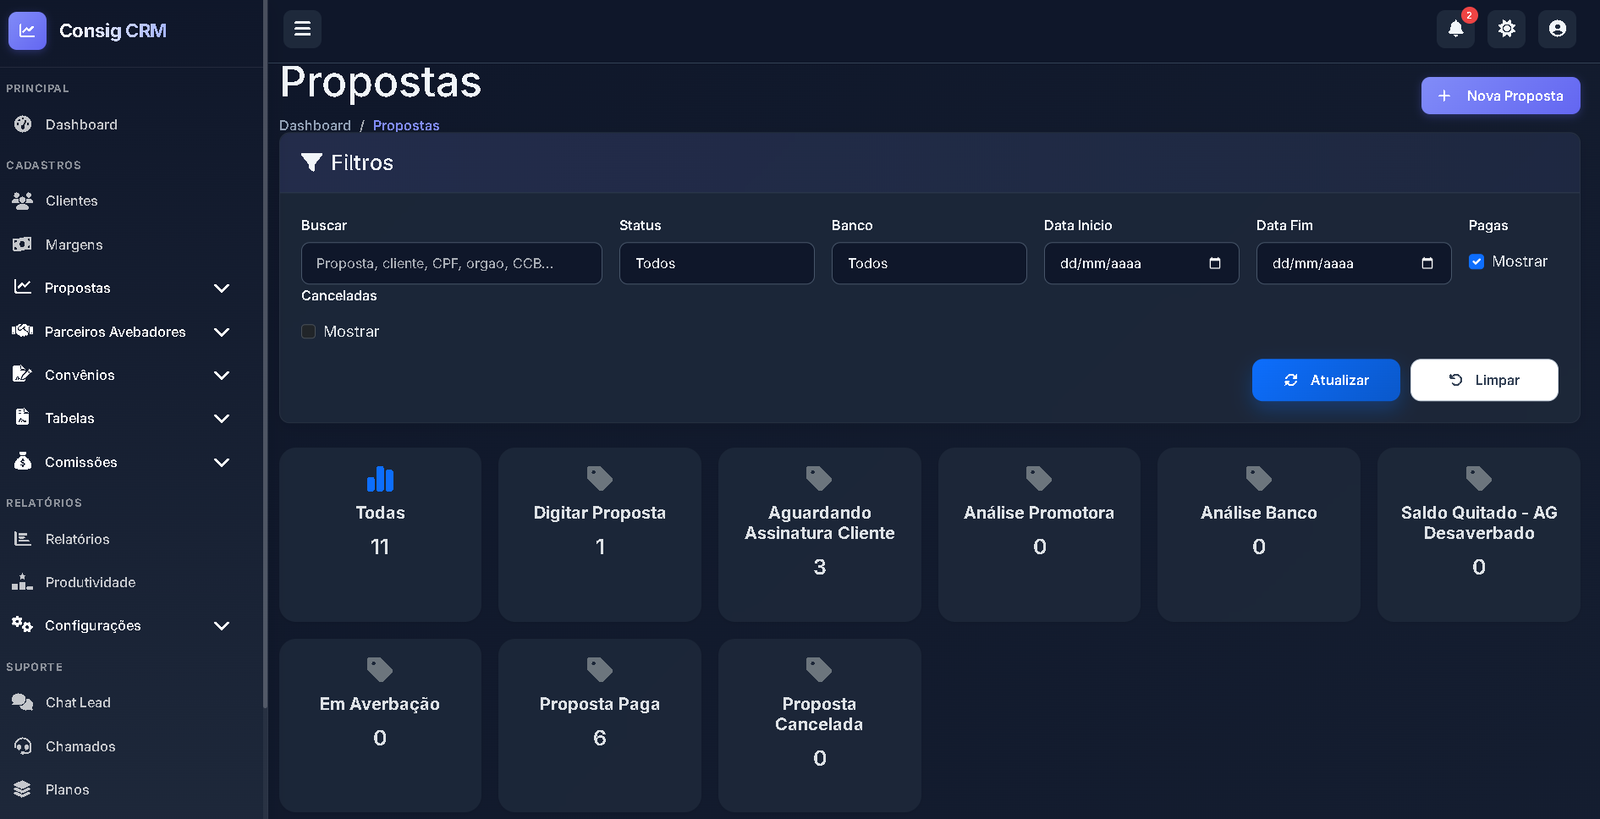Click the Atualizar button

point(1326,380)
